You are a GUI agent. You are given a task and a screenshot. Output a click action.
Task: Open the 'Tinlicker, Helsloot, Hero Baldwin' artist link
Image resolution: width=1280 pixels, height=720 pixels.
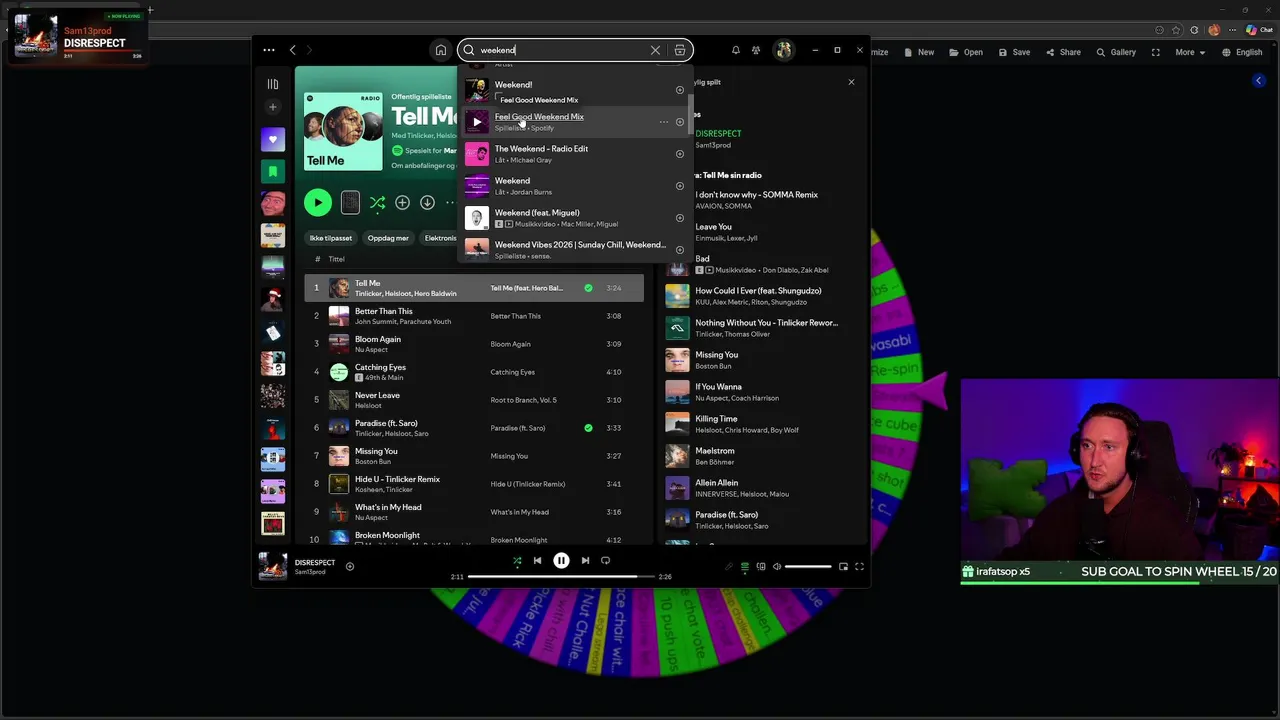tap(405, 294)
